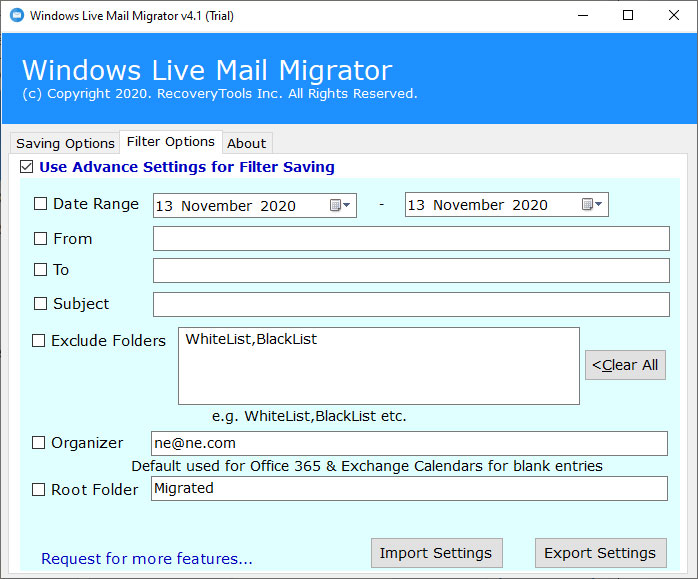Click Import Settings button
Screen dimensions: 698x579
[x=436, y=553]
